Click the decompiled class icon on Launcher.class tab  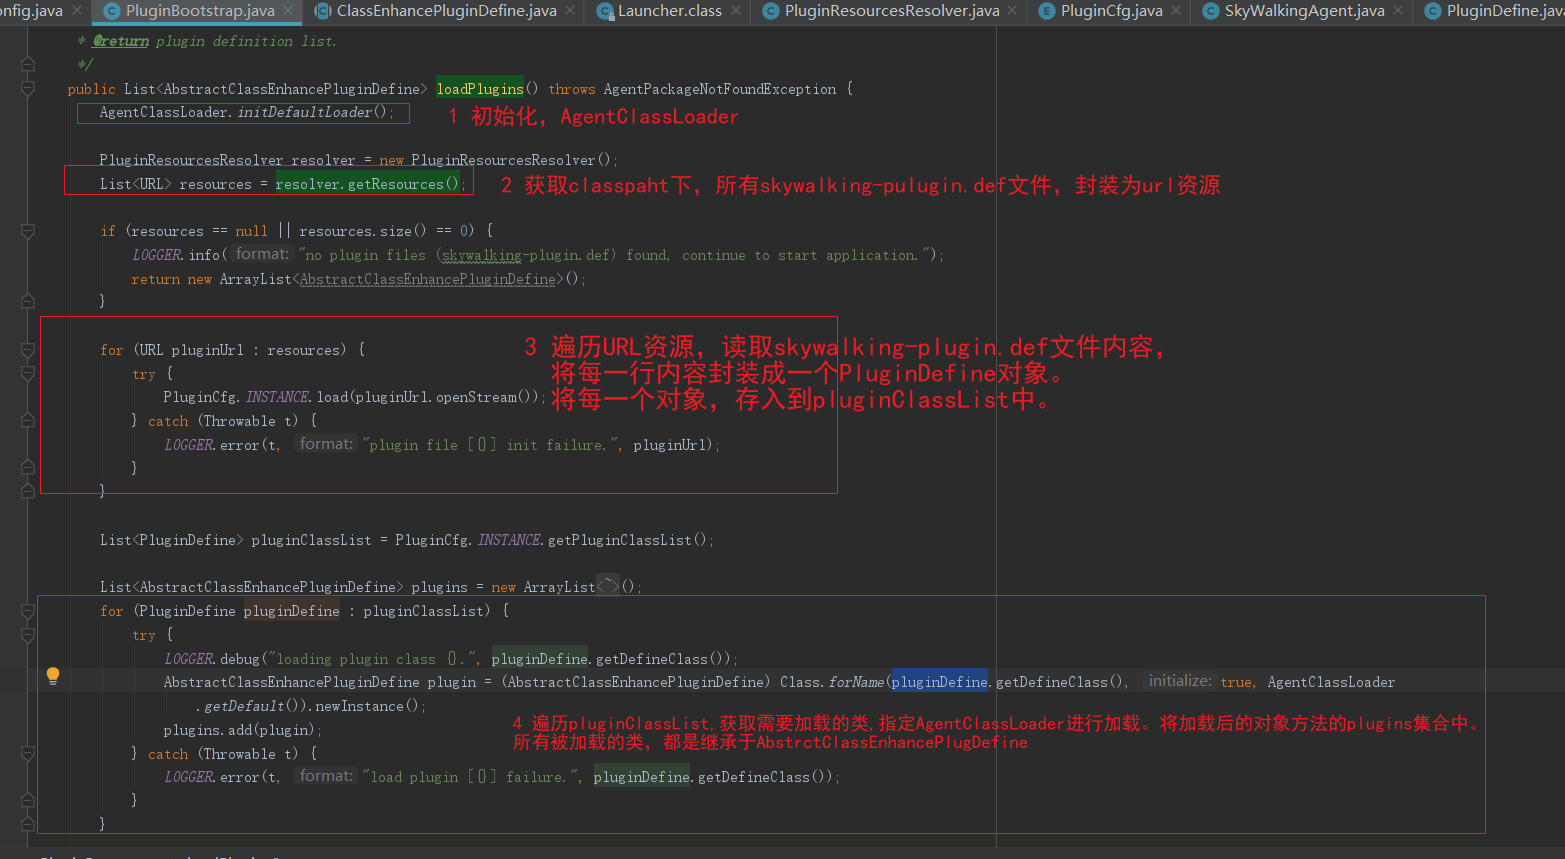click(x=604, y=13)
